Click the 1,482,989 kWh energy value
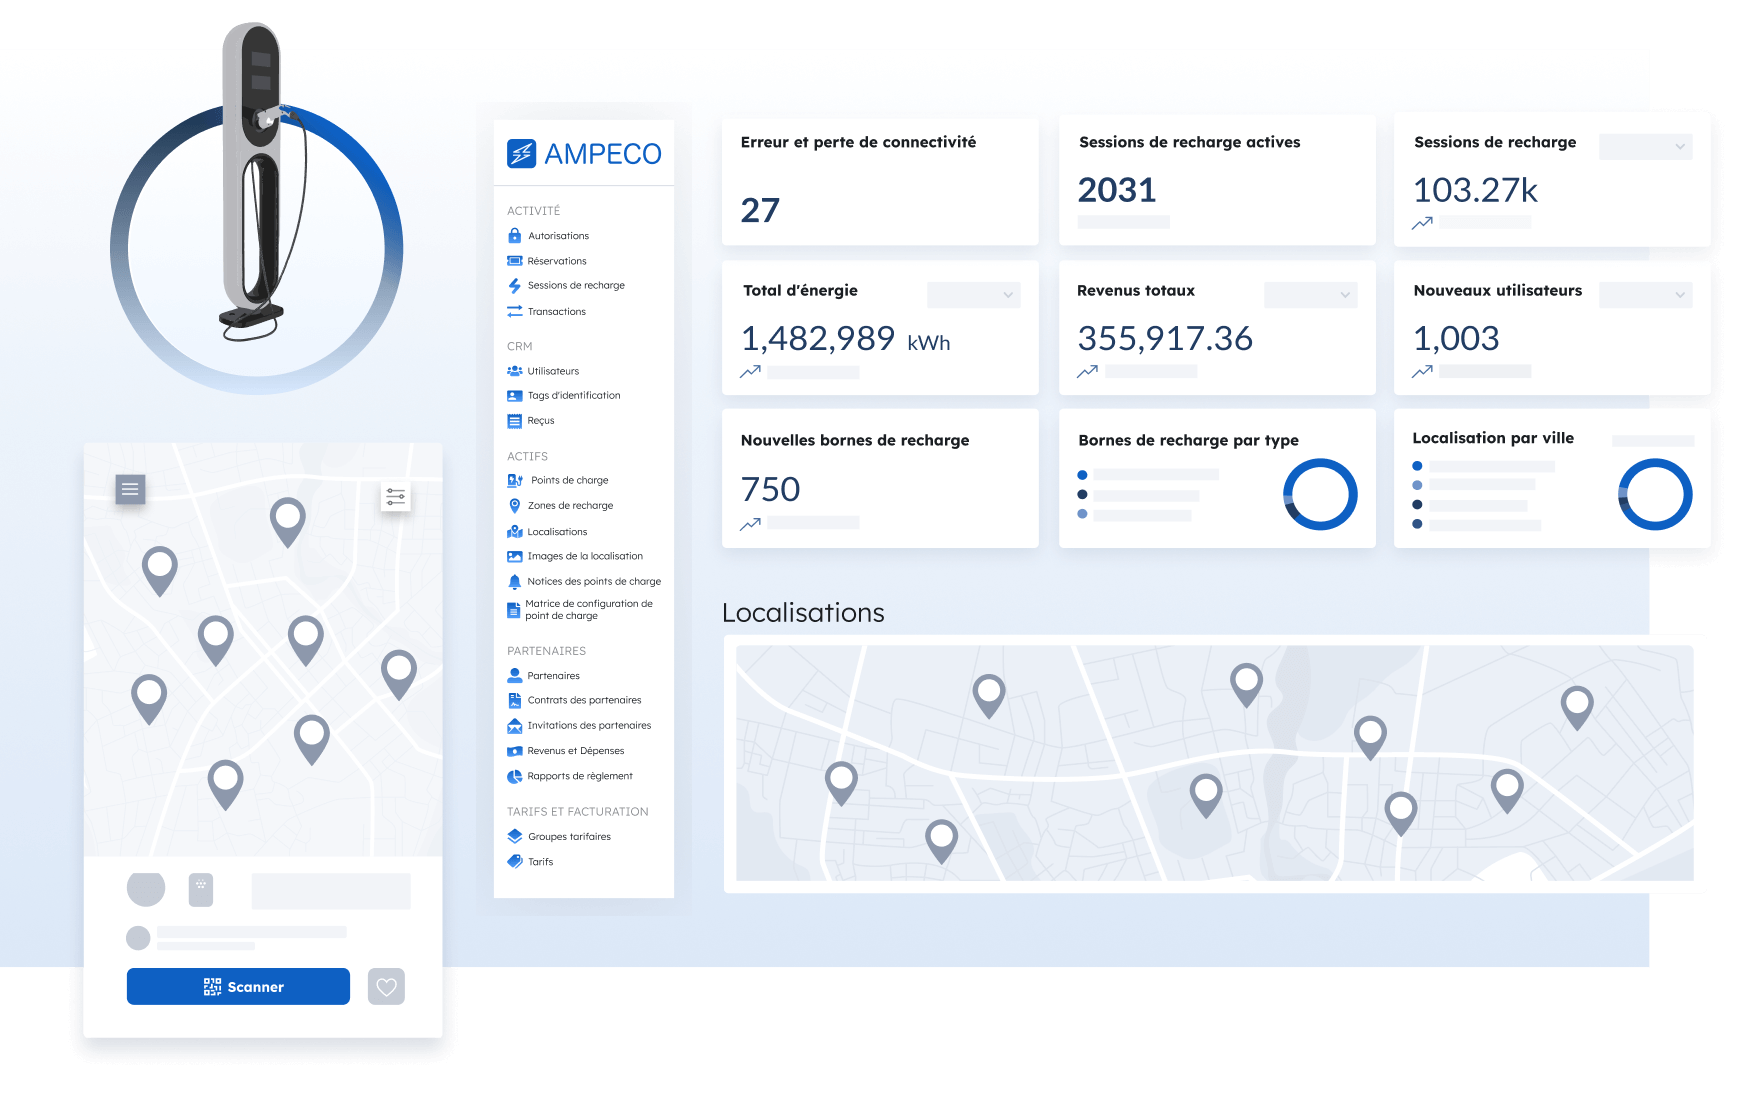Viewport: 1737px width, 1096px height. 845,339
